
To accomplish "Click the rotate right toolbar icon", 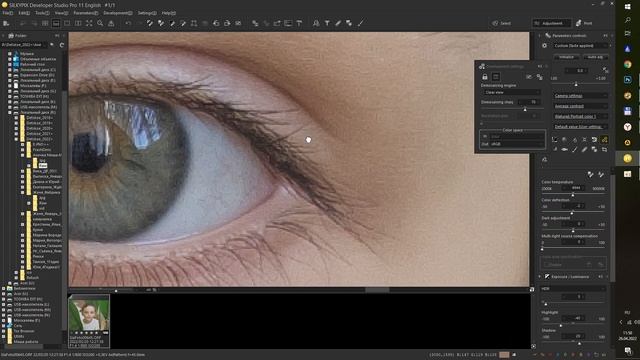I will coord(227,23).
